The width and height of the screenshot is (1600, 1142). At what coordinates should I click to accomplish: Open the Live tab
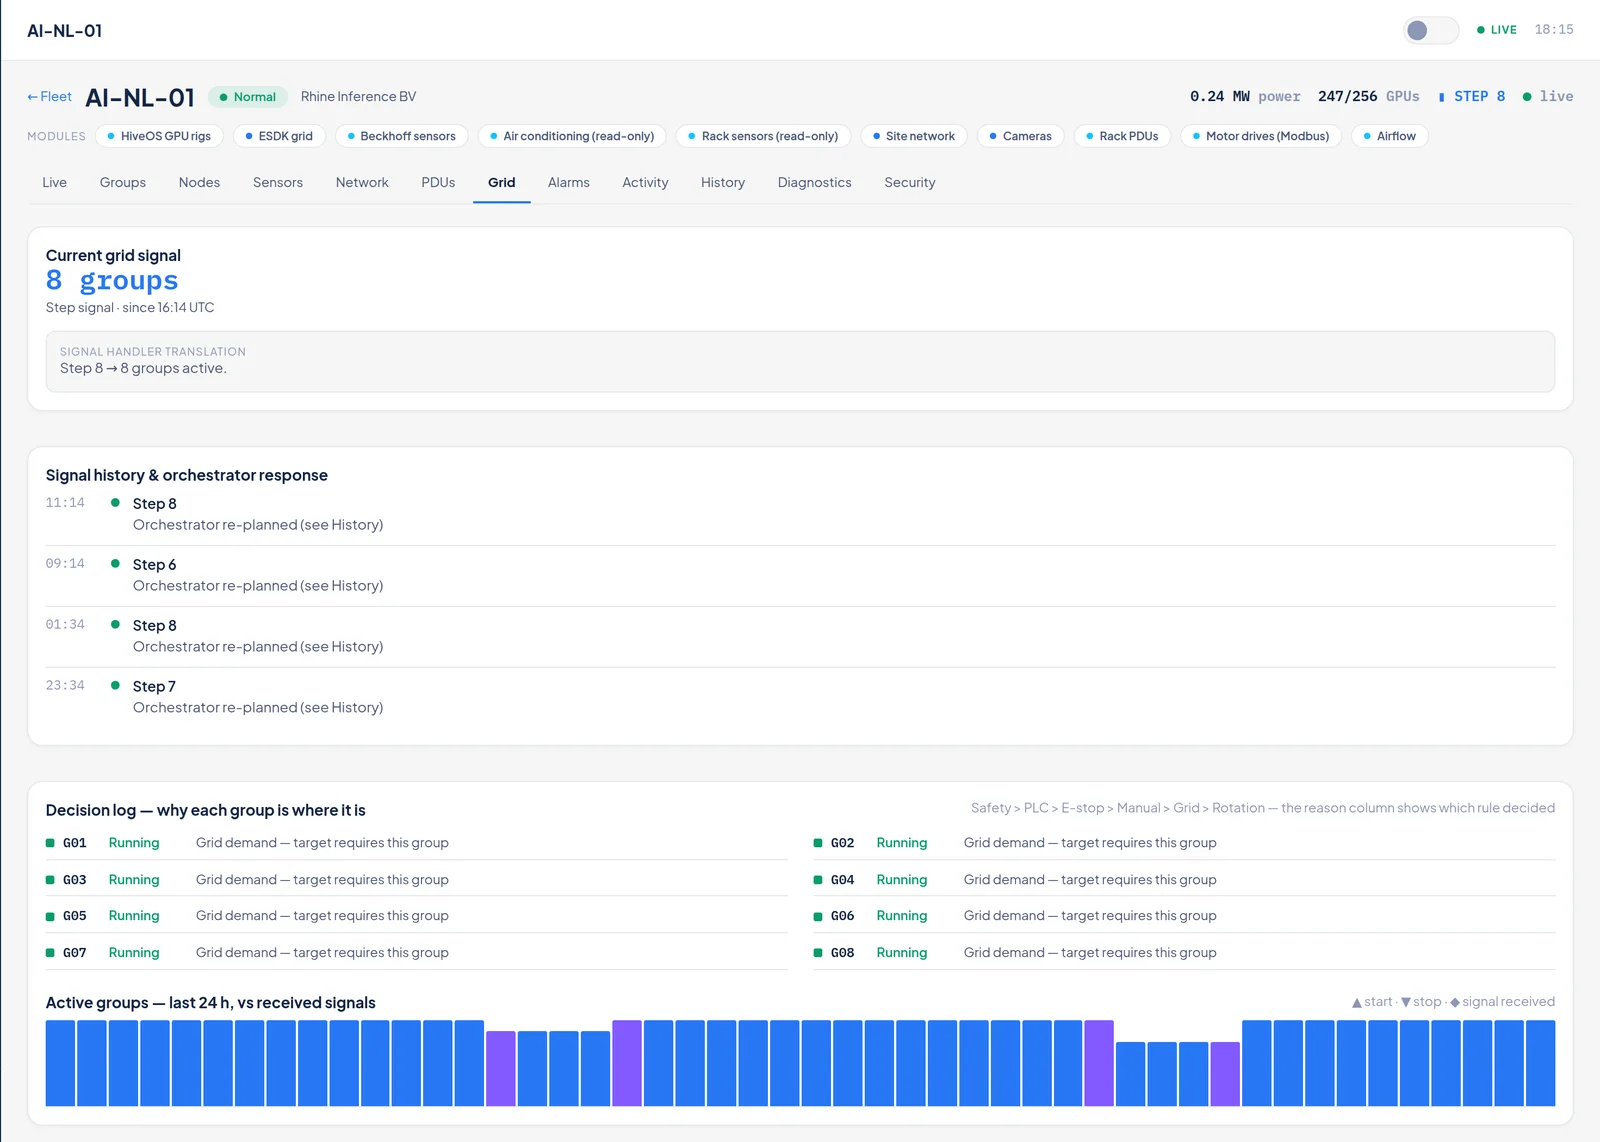(54, 182)
